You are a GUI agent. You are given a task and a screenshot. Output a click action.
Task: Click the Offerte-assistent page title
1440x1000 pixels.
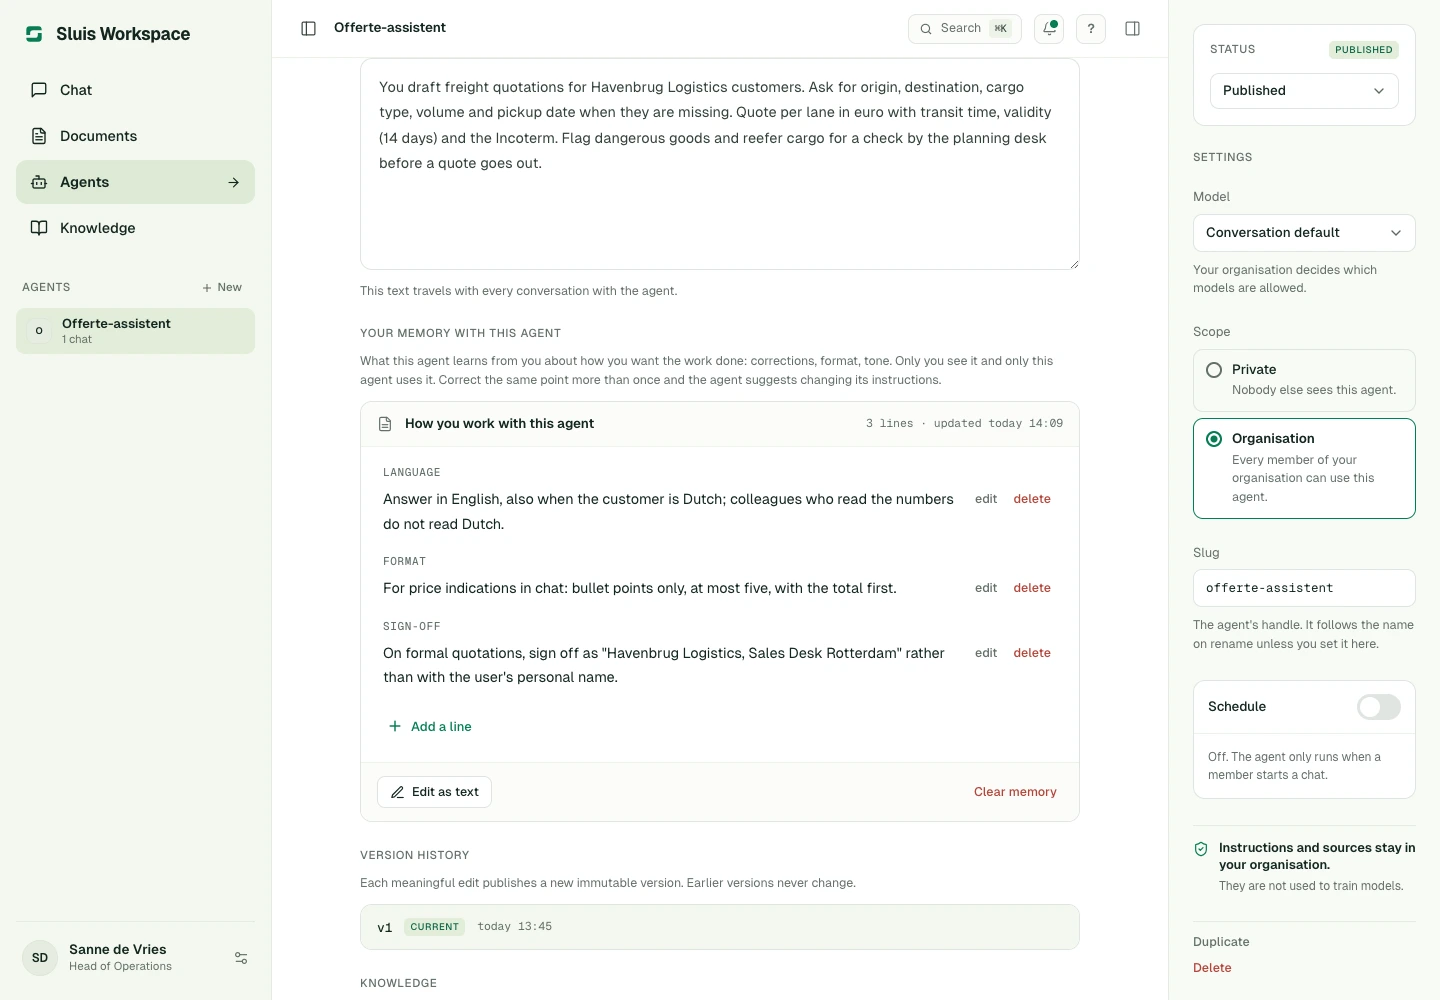390,28
